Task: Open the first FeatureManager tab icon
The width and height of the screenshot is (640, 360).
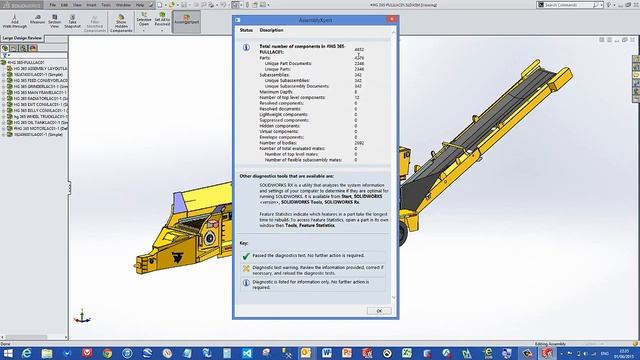Action: [x=5, y=48]
